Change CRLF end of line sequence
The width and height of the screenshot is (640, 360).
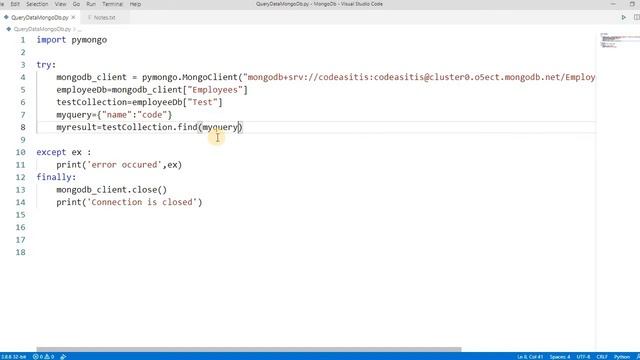(602, 357)
